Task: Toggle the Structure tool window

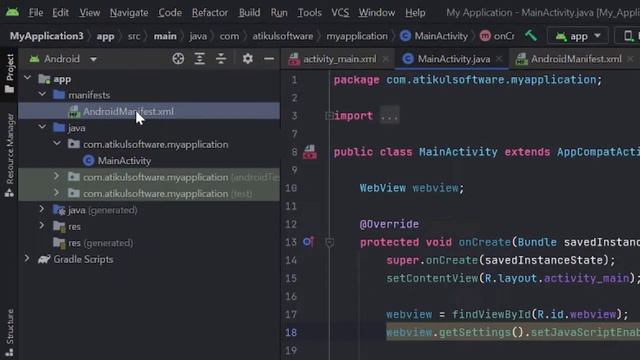Action: pyautogui.click(x=9, y=333)
